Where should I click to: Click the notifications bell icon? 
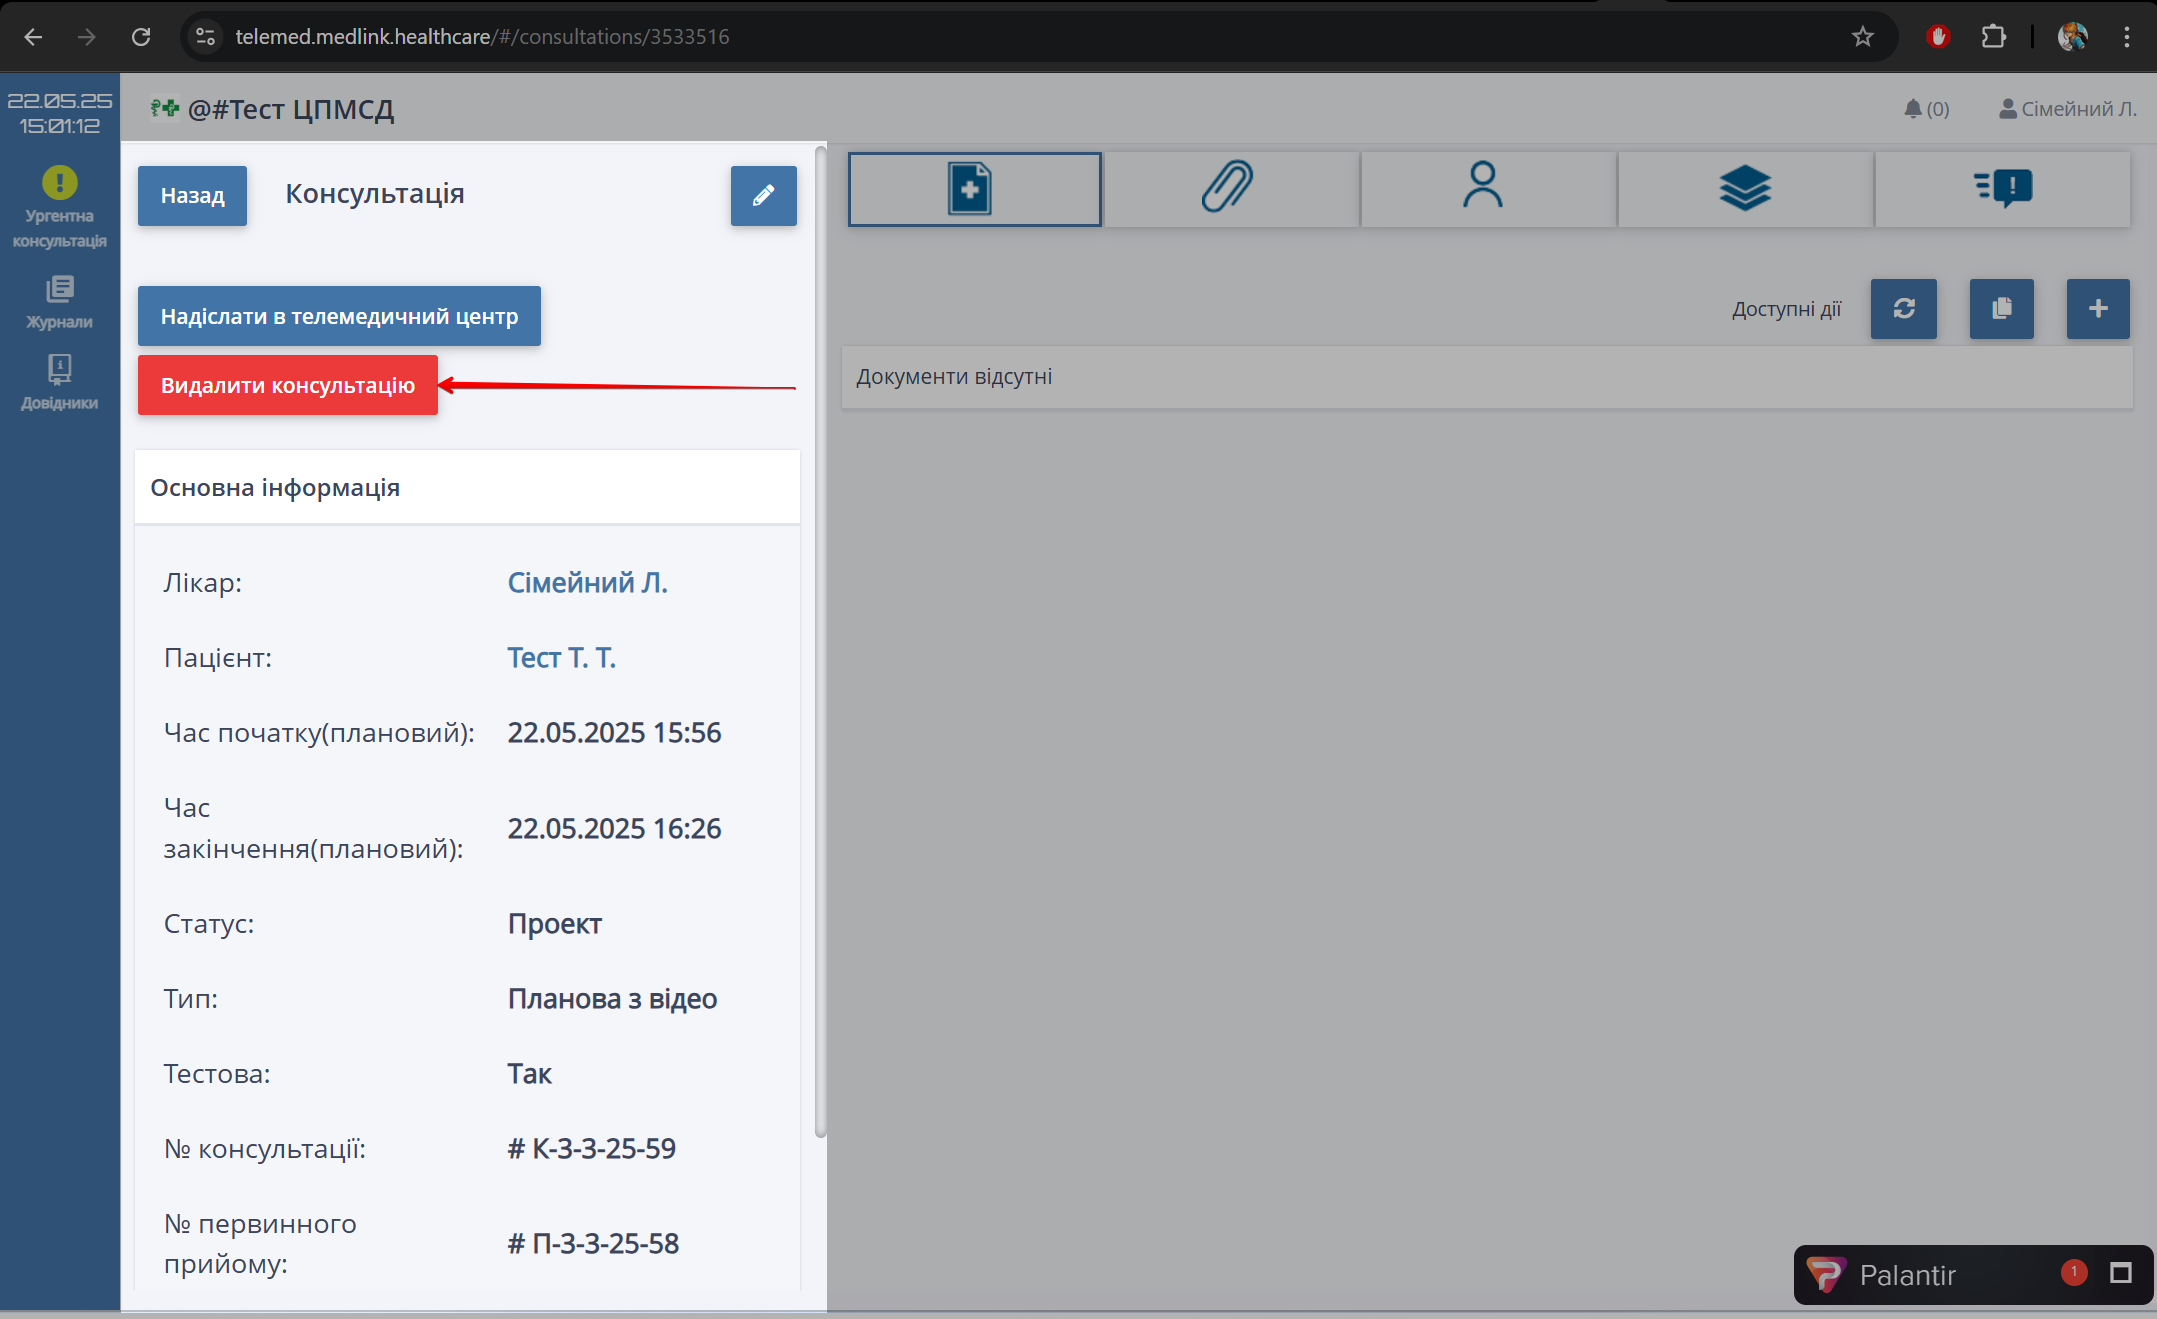pos(1913,109)
